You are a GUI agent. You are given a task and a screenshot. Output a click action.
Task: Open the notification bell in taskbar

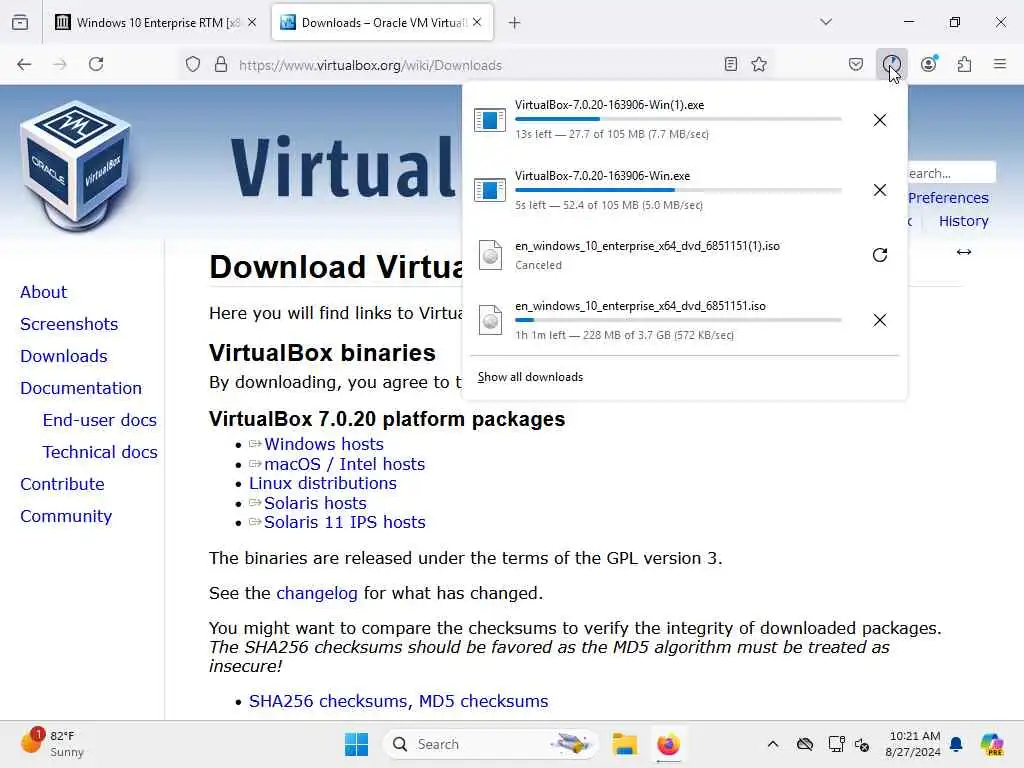click(x=956, y=744)
